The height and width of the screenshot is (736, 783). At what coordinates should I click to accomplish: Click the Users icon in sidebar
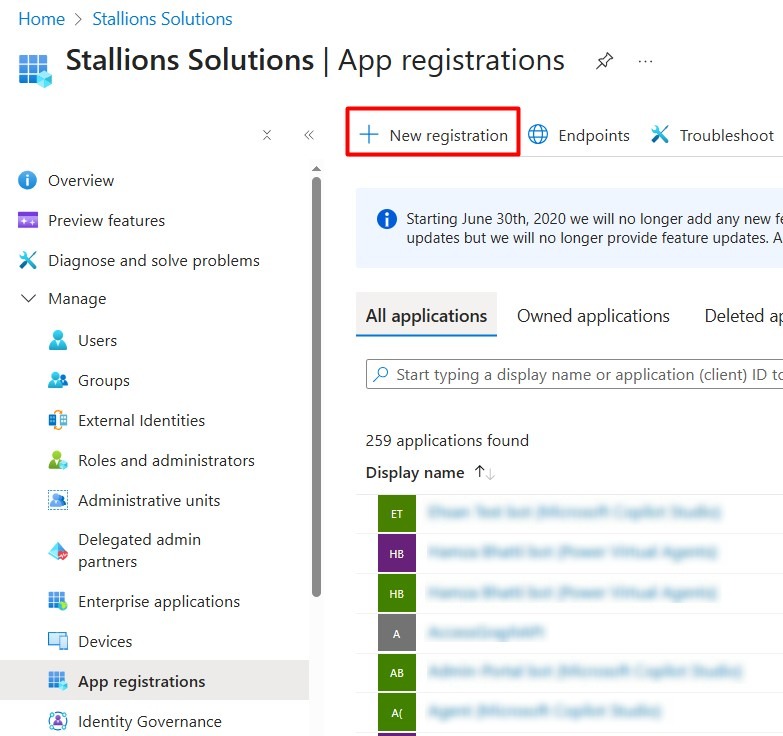pyautogui.click(x=58, y=340)
